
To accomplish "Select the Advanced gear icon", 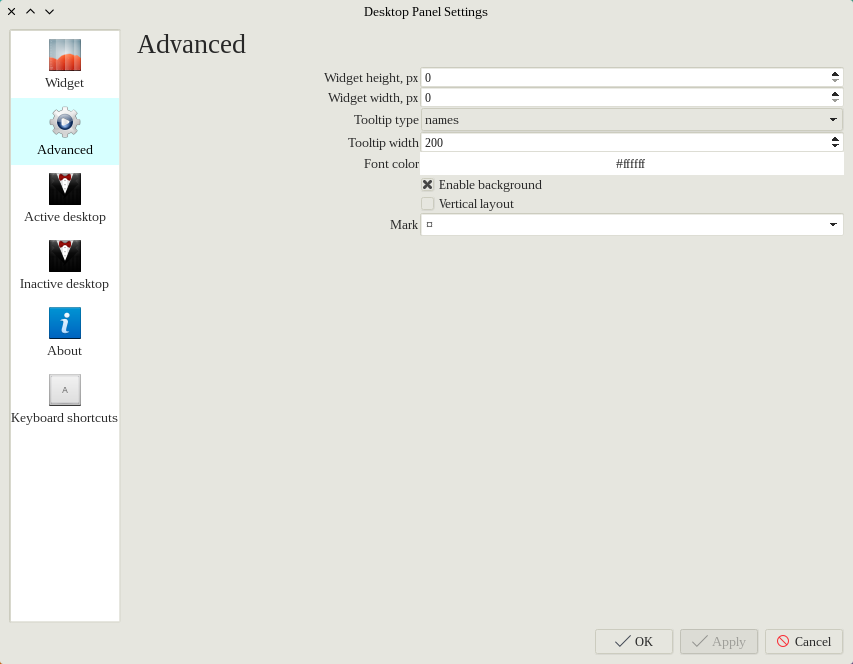I will (x=65, y=122).
